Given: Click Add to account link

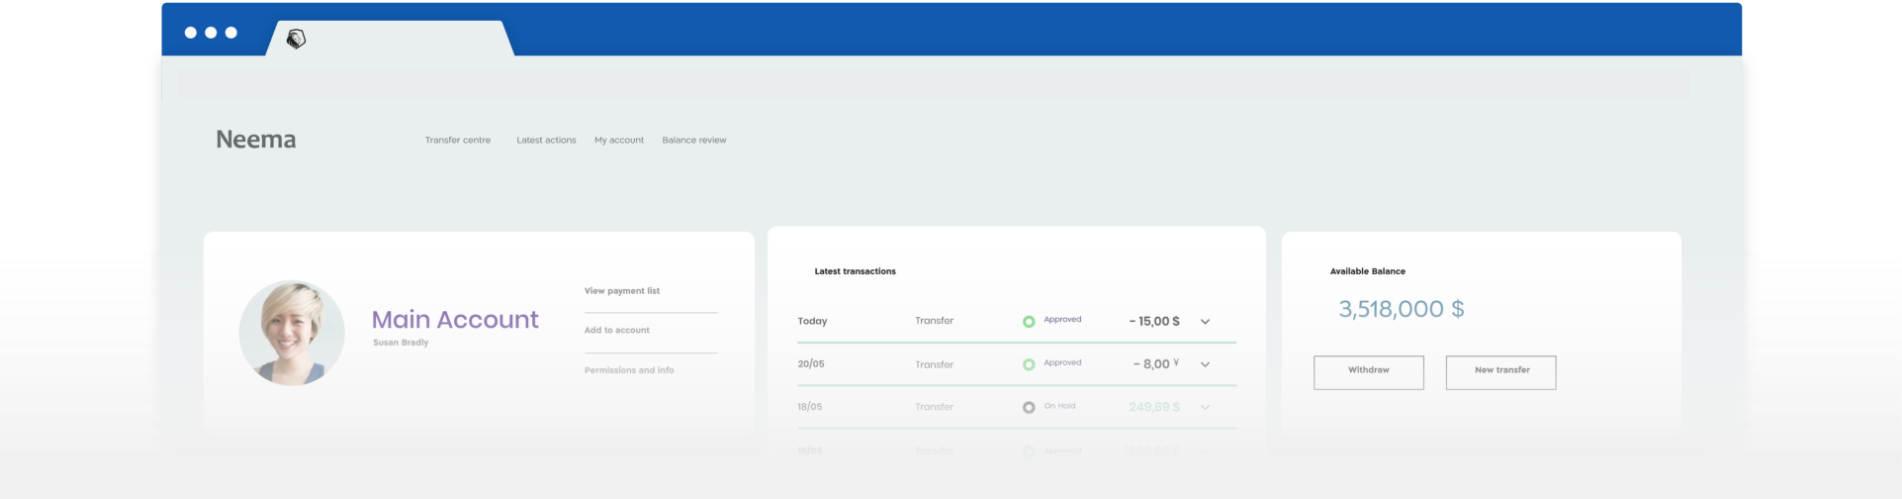Looking at the screenshot, I should (x=617, y=330).
